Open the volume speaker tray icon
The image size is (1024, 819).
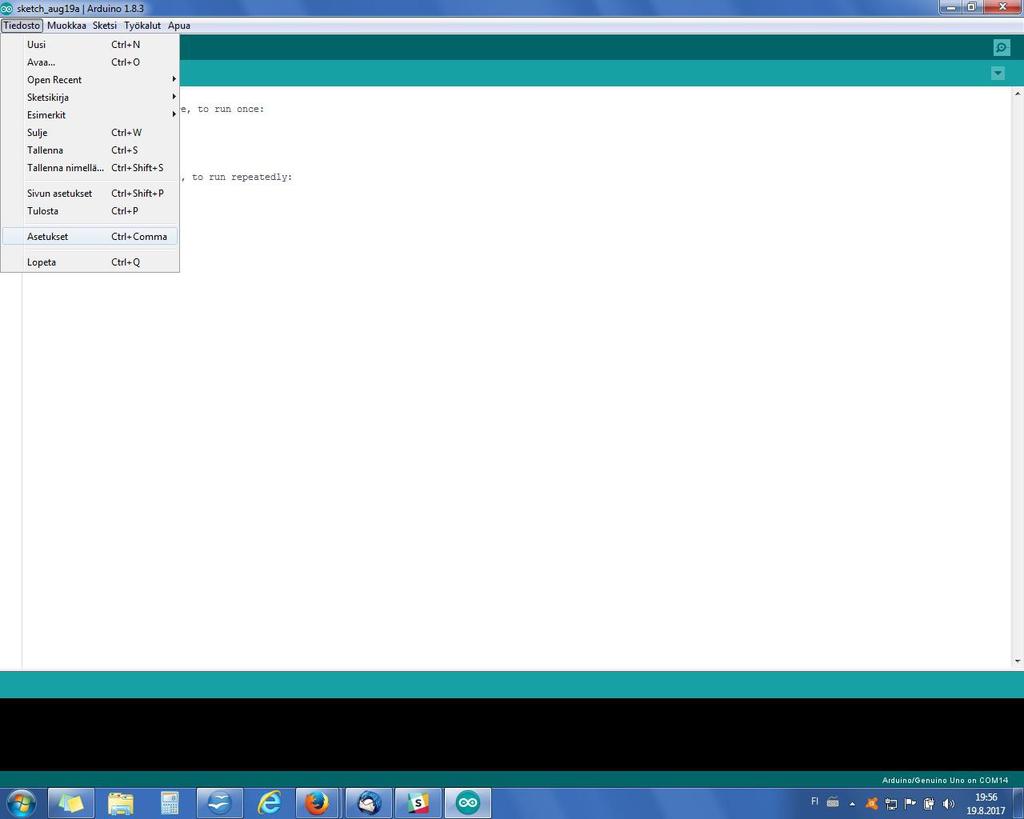point(948,804)
